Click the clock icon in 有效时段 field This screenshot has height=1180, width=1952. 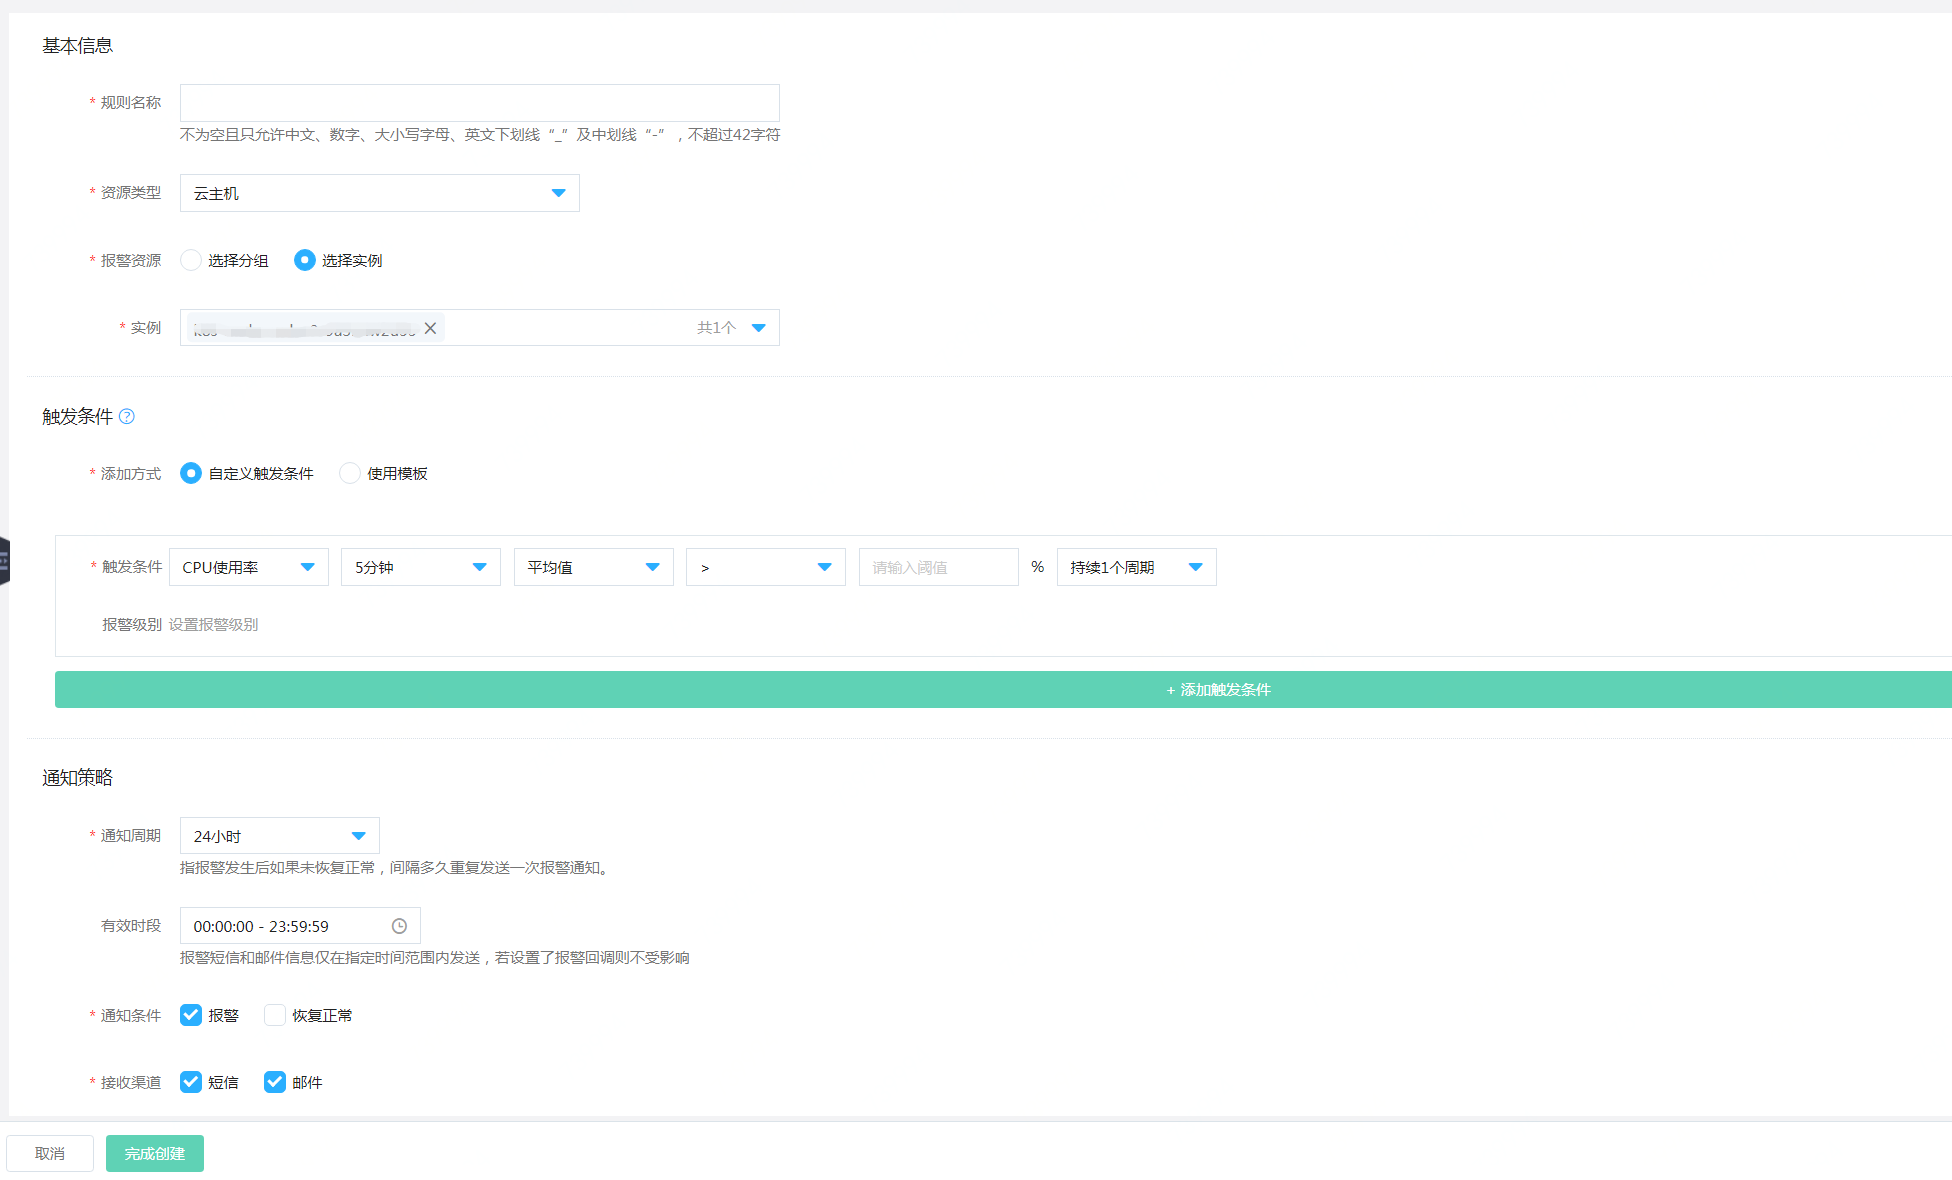[x=399, y=926]
